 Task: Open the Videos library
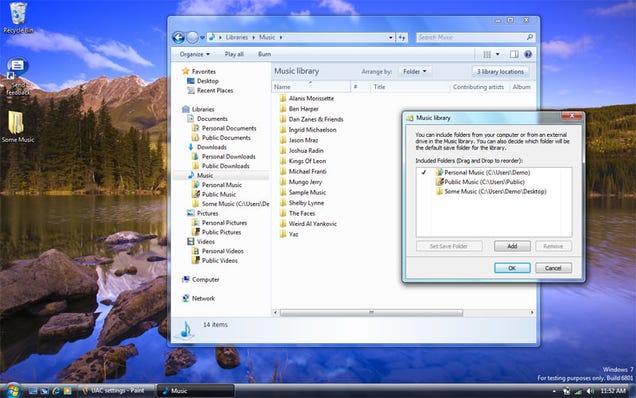pos(201,242)
